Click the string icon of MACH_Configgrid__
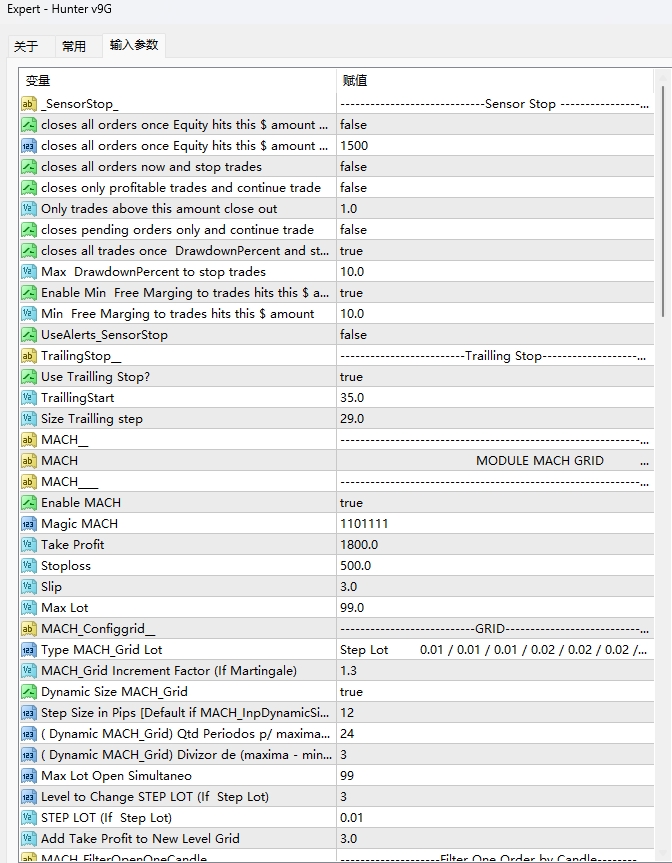This screenshot has width=672, height=863. pos(29,629)
